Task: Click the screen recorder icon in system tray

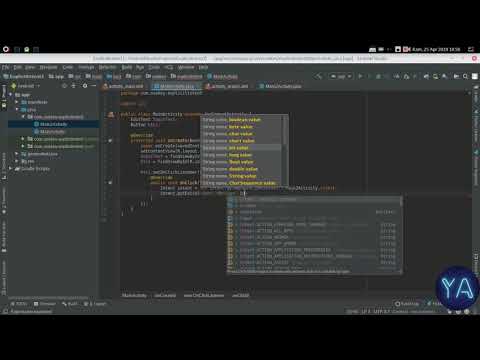Action: coord(406,49)
